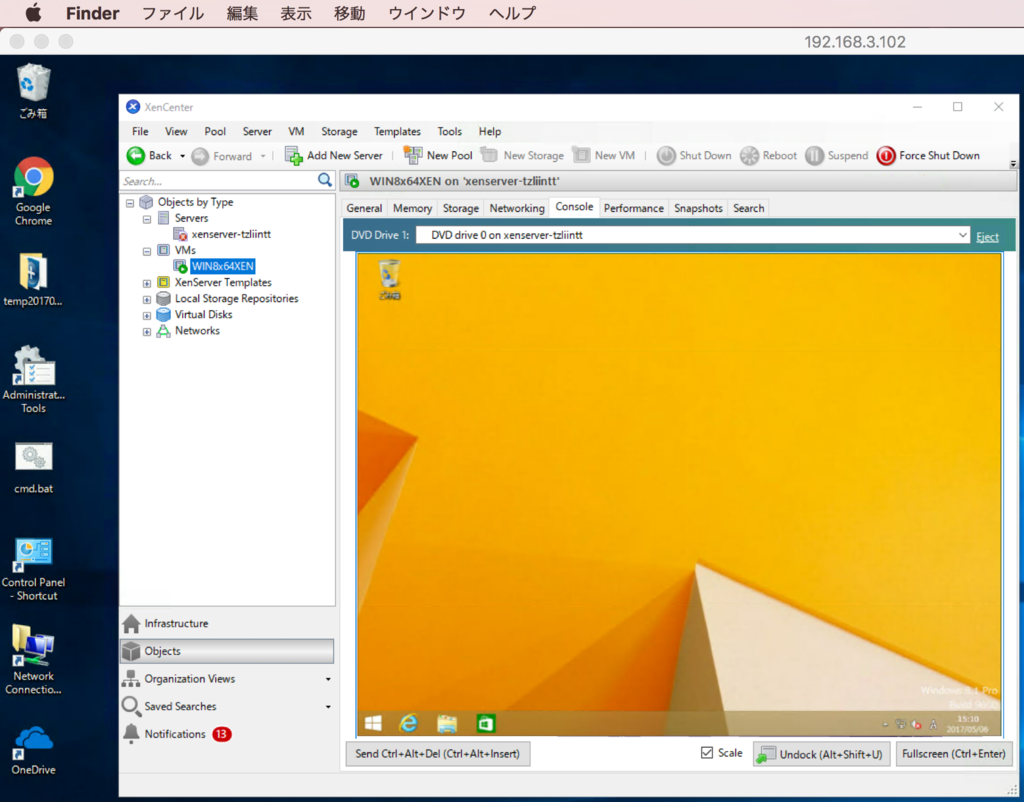Click the Forward arrow icon

(200, 156)
